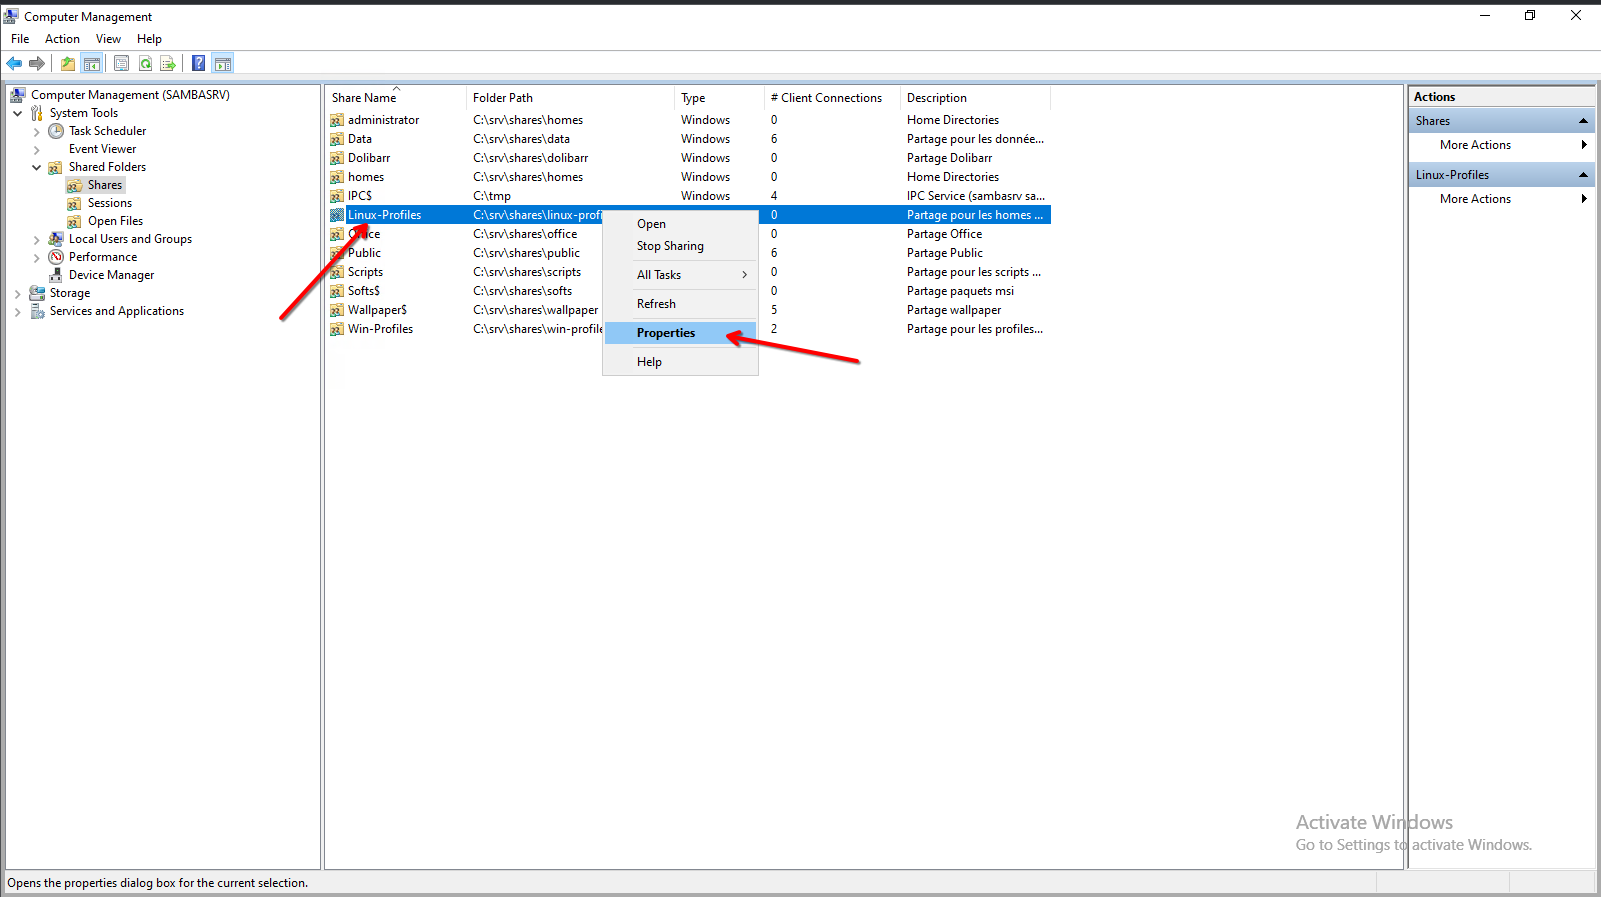Screen dimensions: 1601x897
Task: Sort by # Client Connections column header
Action: (832, 98)
